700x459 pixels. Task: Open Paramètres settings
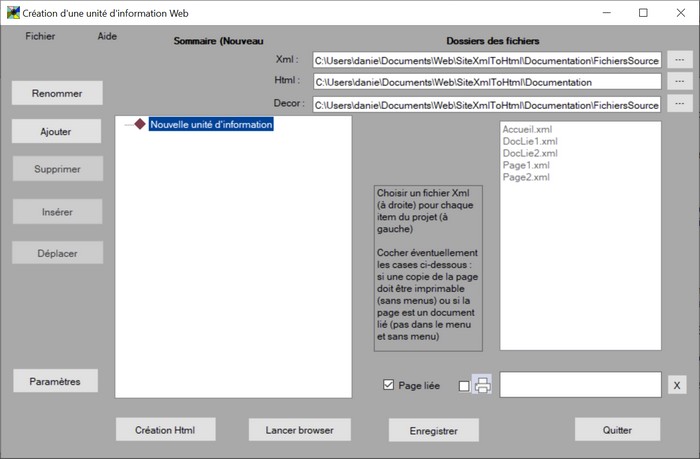pos(55,381)
